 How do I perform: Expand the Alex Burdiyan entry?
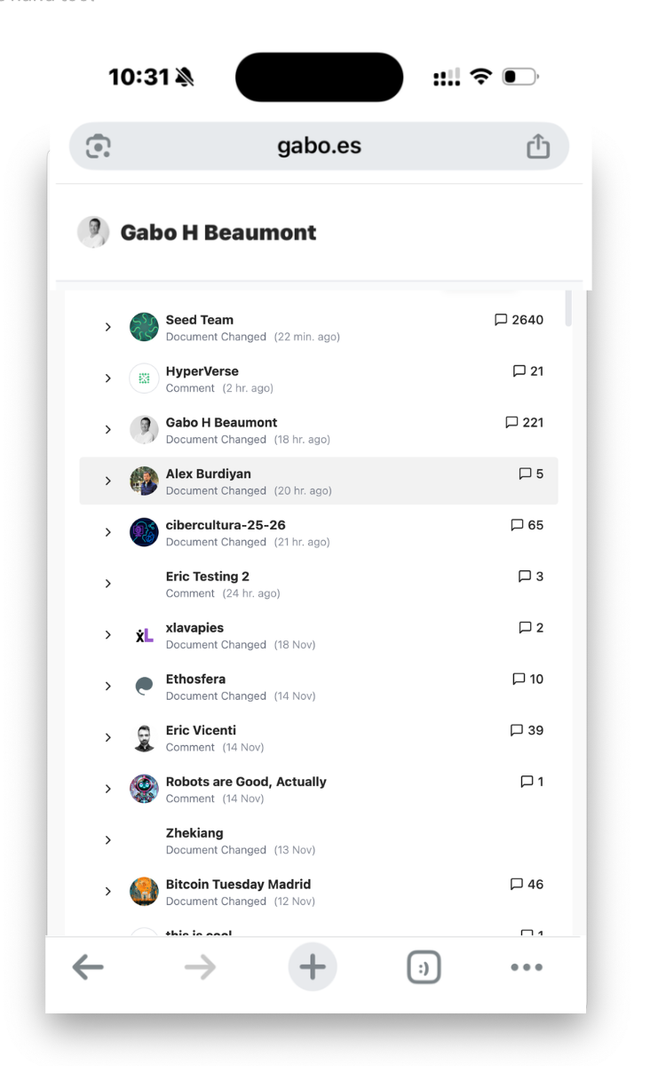[x=108, y=481]
